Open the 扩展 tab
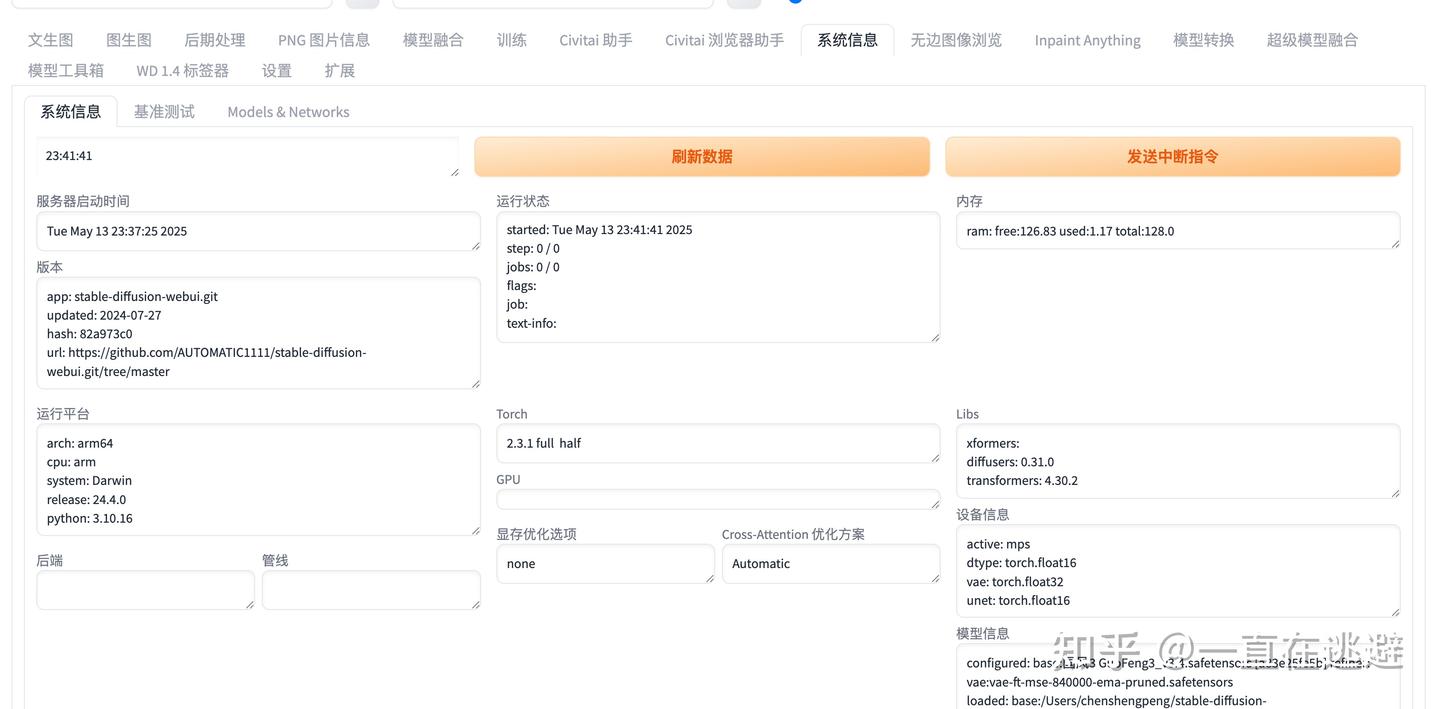1440x709 pixels. click(340, 71)
